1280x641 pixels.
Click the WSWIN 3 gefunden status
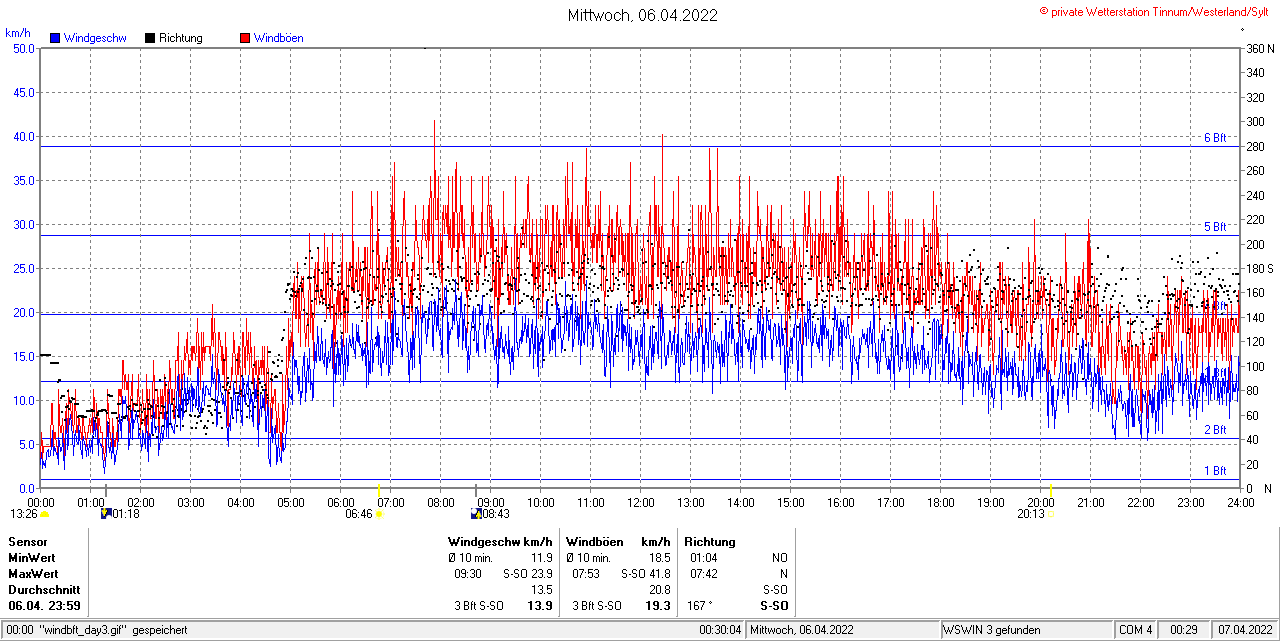point(992,630)
